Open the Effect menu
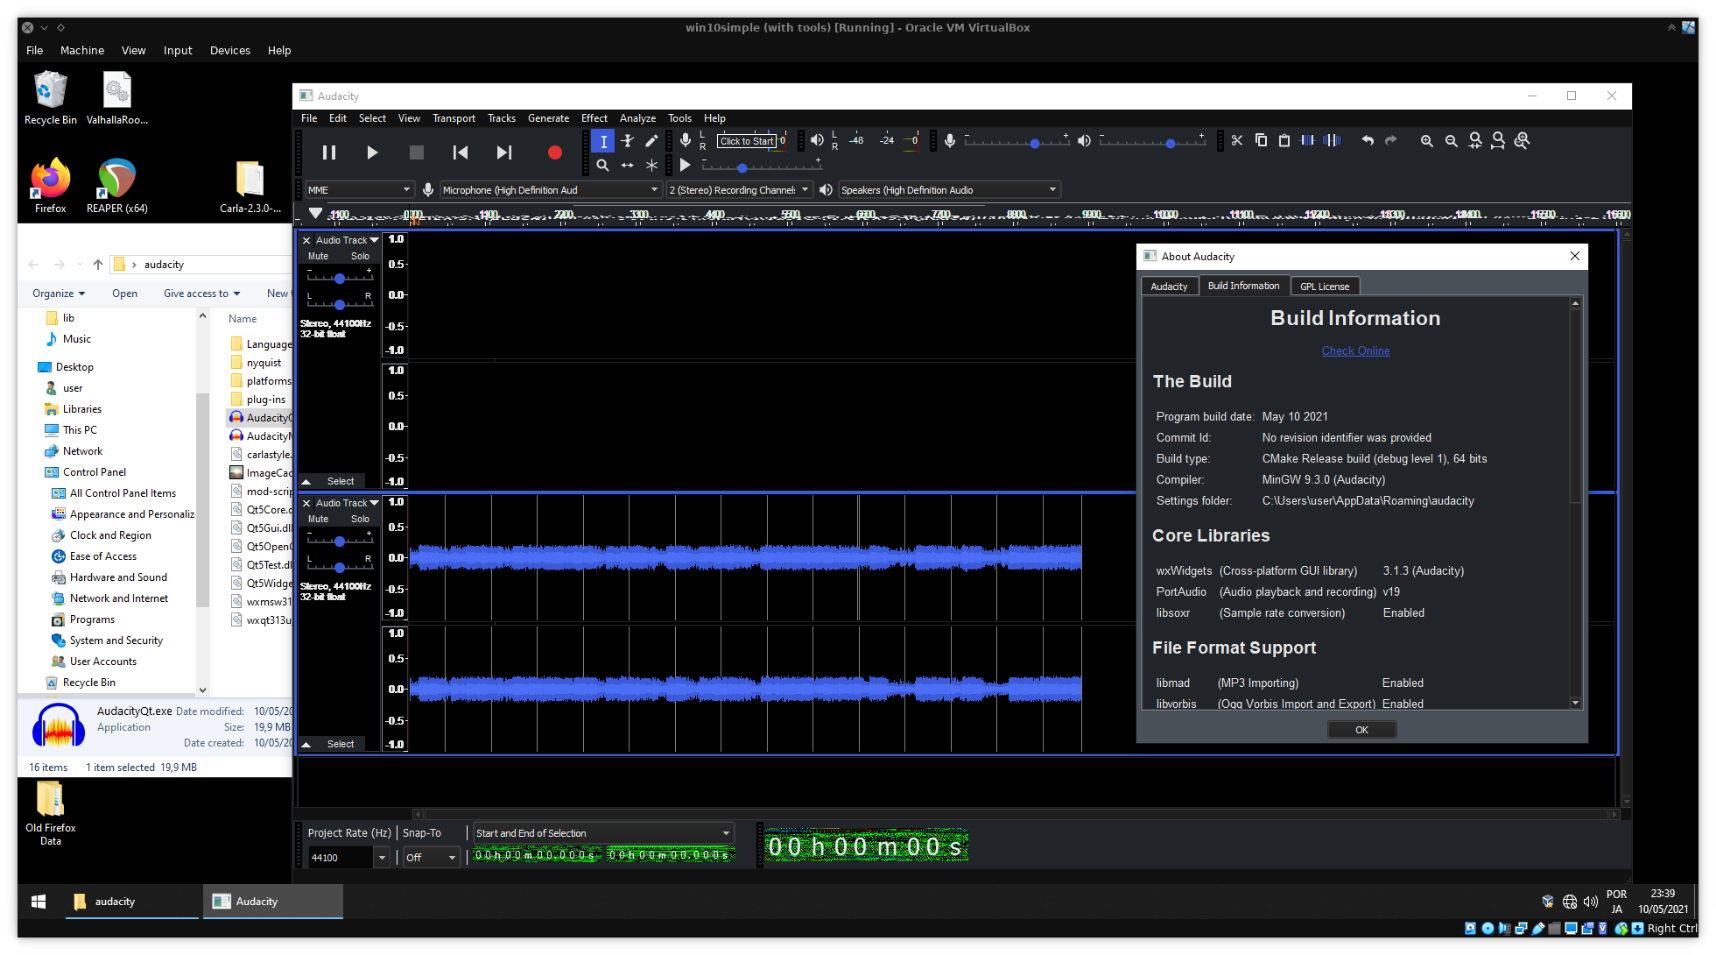This screenshot has width=1716, height=955. (594, 118)
